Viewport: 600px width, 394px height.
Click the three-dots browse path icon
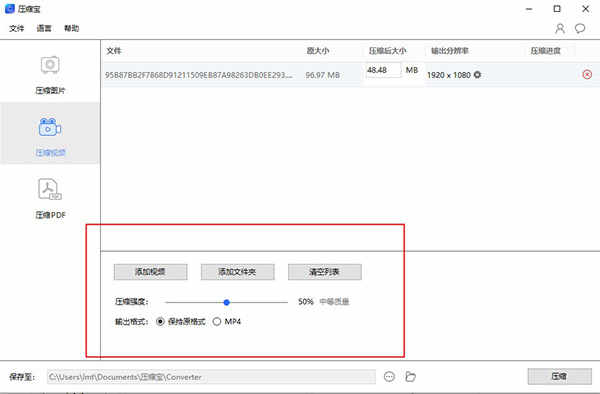coord(389,377)
